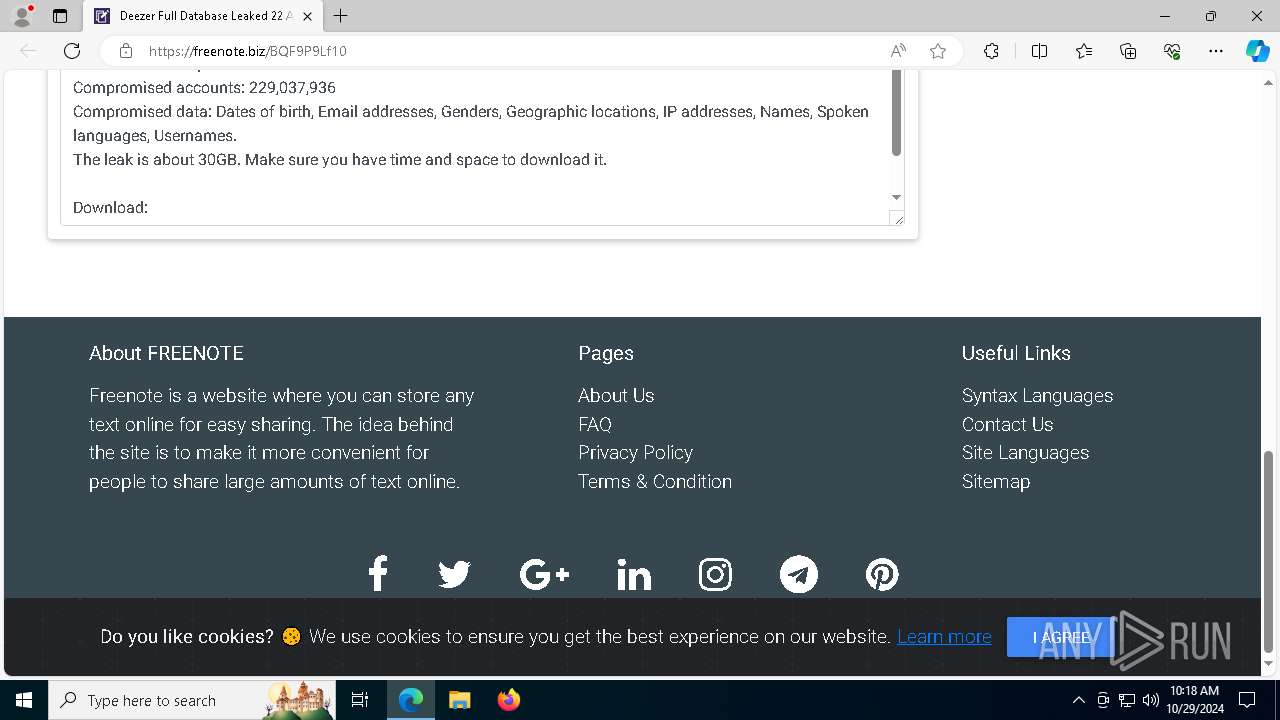View site information lock icon
1280x720 pixels.
click(126, 51)
